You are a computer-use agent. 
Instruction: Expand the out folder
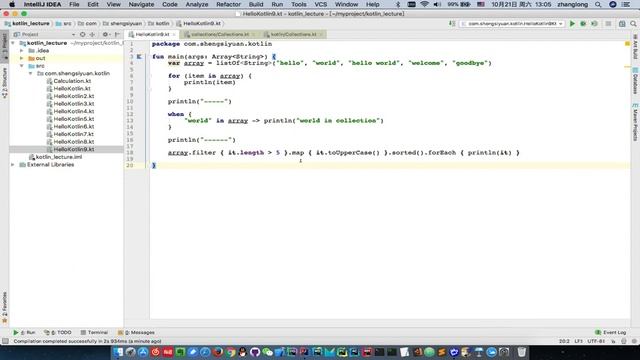(22, 58)
